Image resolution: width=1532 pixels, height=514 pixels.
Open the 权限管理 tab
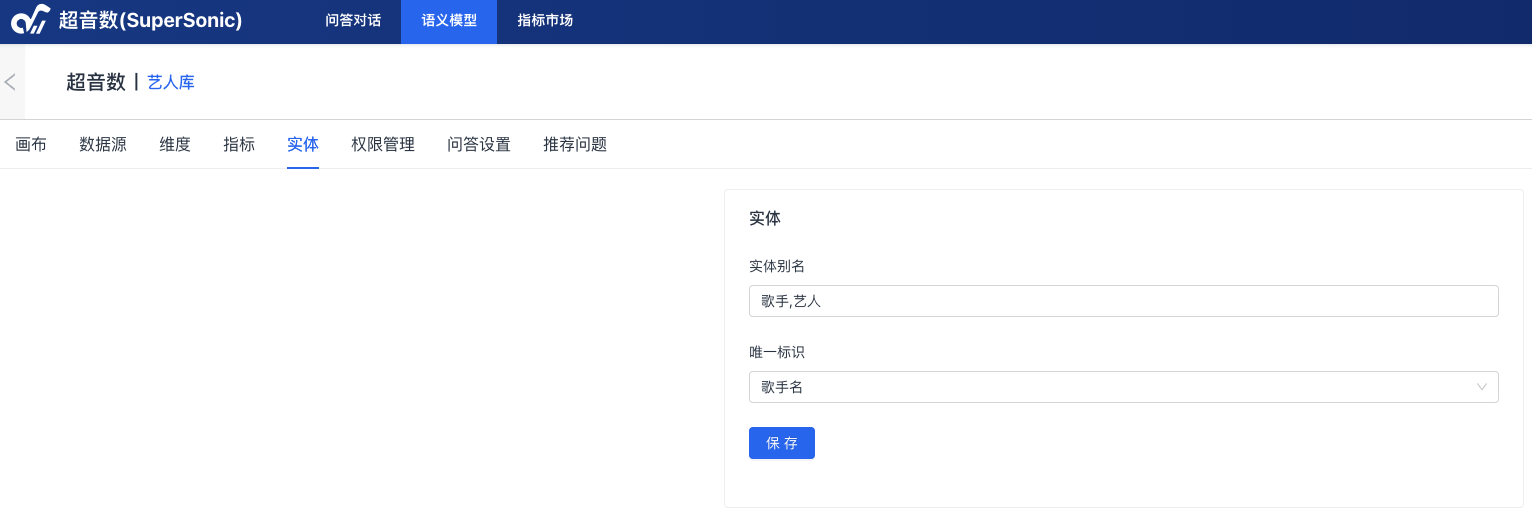383,144
